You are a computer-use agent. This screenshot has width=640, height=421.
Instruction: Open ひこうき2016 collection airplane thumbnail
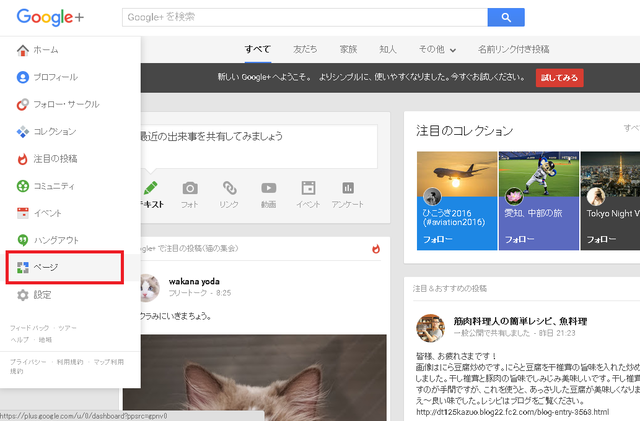click(457, 174)
